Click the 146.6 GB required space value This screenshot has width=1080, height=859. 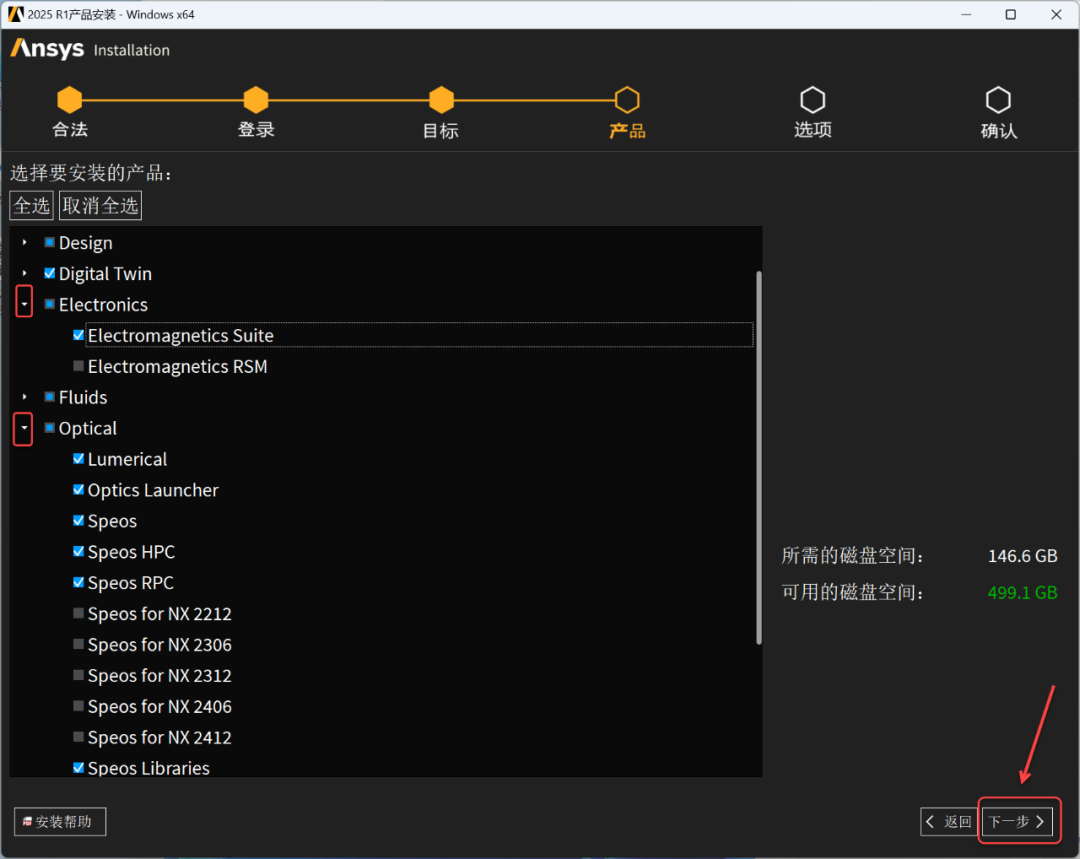[1022, 556]
